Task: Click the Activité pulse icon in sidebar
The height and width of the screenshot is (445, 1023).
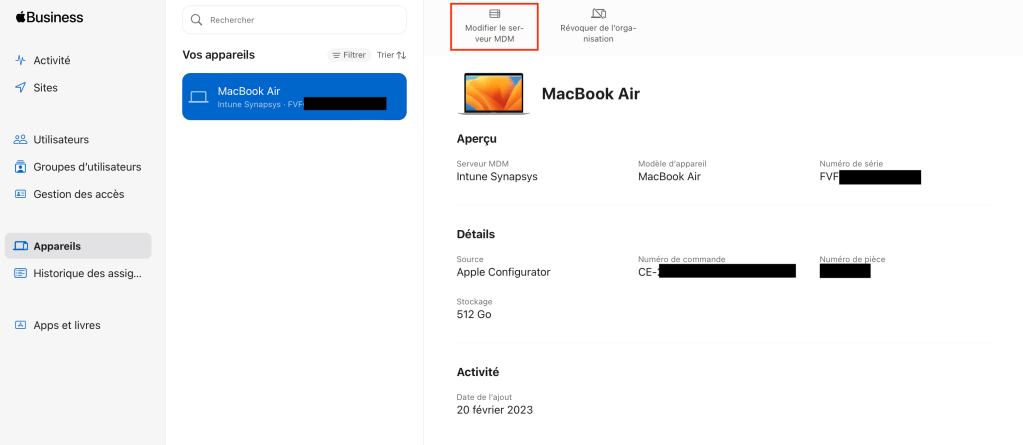Action: (x=20, y=60)
